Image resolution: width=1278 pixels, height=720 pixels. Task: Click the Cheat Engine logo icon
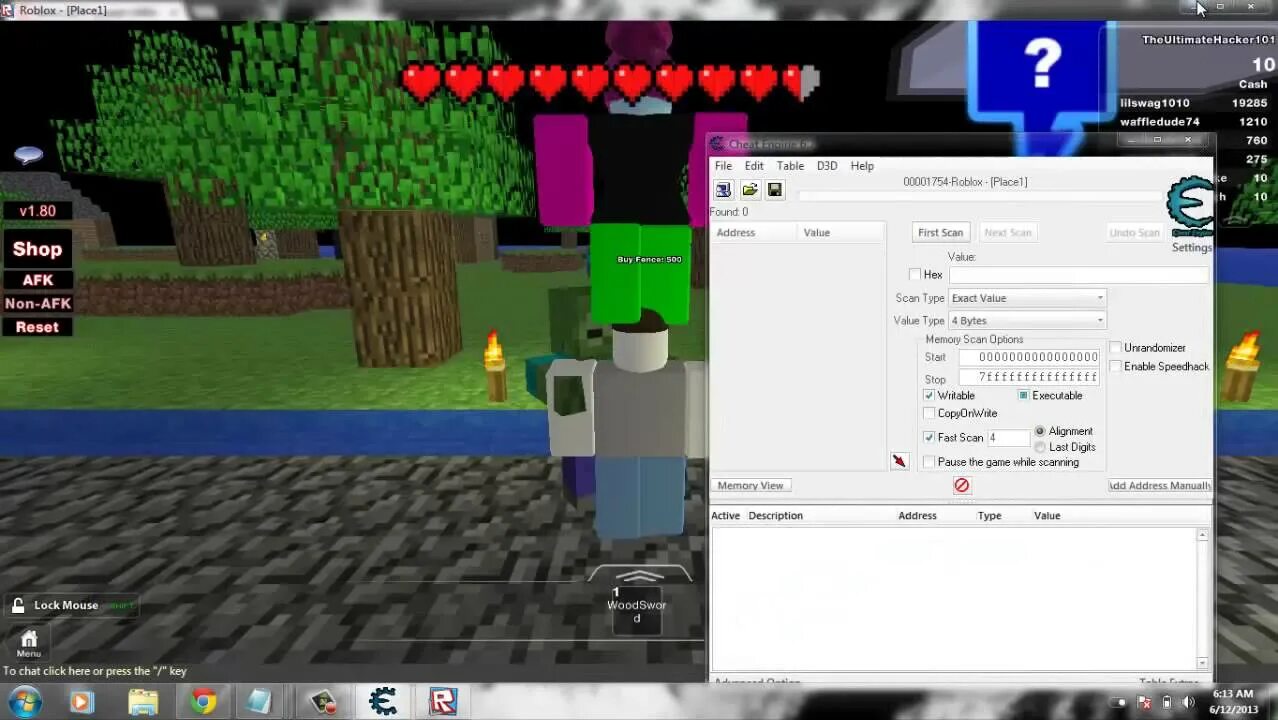[x=1191, y=208]
